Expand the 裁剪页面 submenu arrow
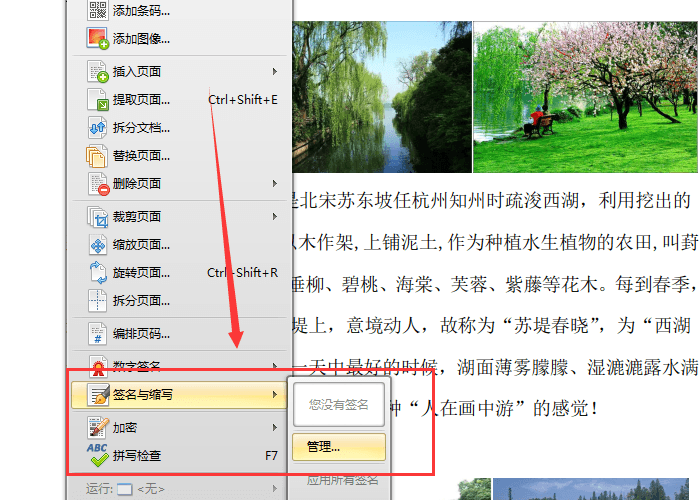The width and height of the screenshot is (700, 500). click(275, 217)
